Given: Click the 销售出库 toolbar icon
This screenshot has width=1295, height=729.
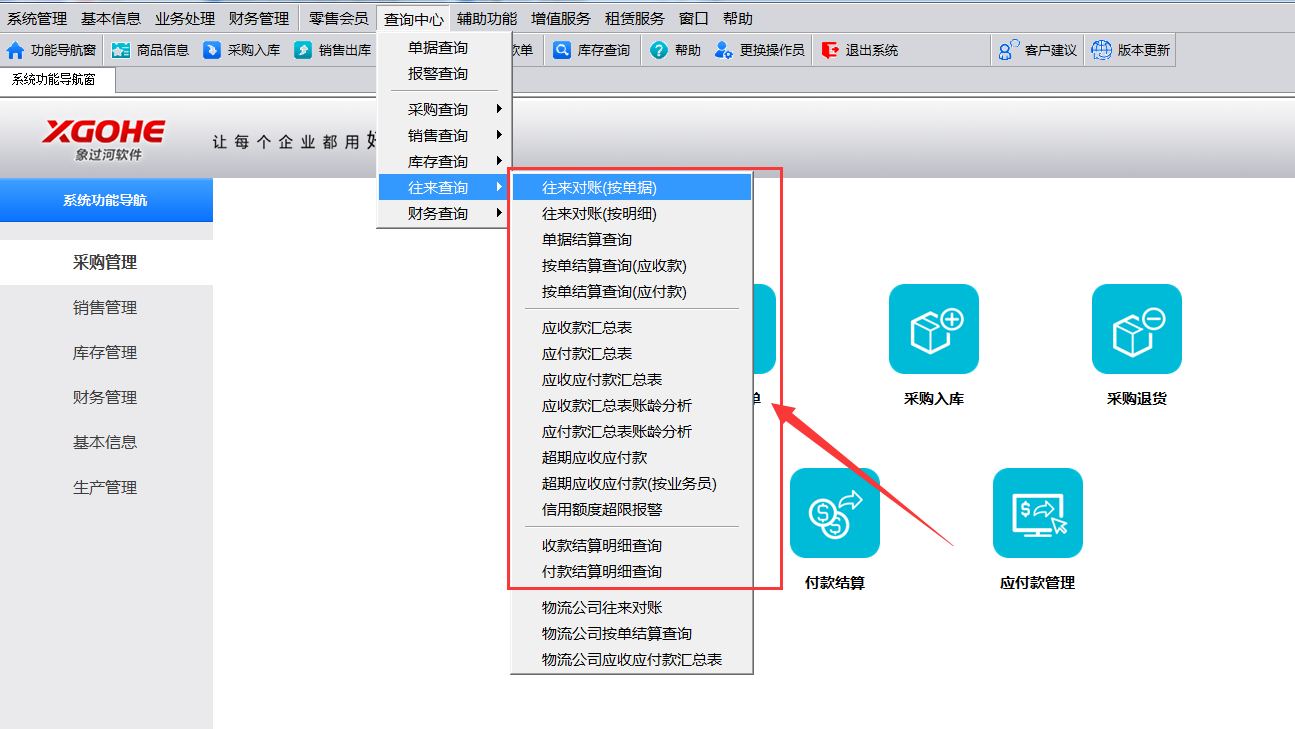Looking at the screenshot, I should [302, 50].
